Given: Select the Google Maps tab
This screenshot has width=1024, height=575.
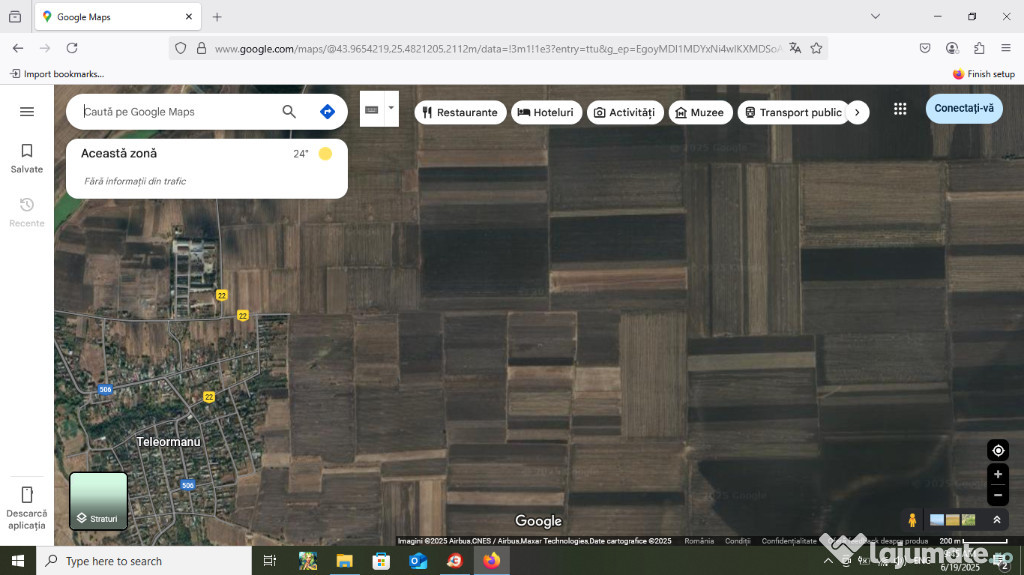Looking at the screenshot, I should [118, 17].
